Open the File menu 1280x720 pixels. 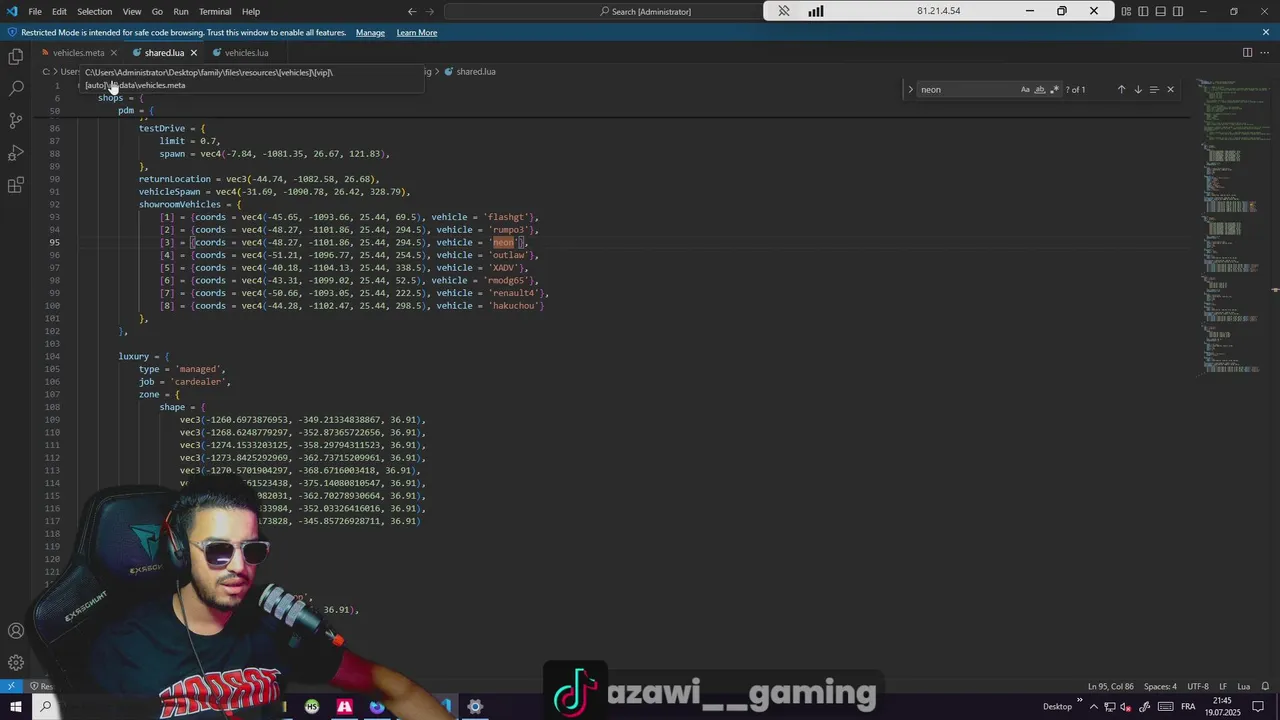coord(35,11)
